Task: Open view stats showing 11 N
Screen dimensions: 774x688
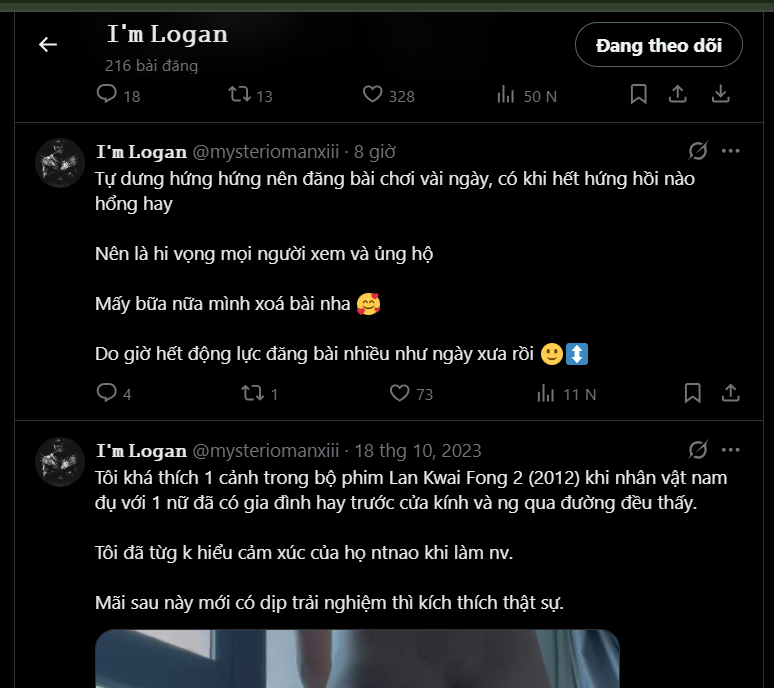Action: pyautogui.click(x=546, y=393)
